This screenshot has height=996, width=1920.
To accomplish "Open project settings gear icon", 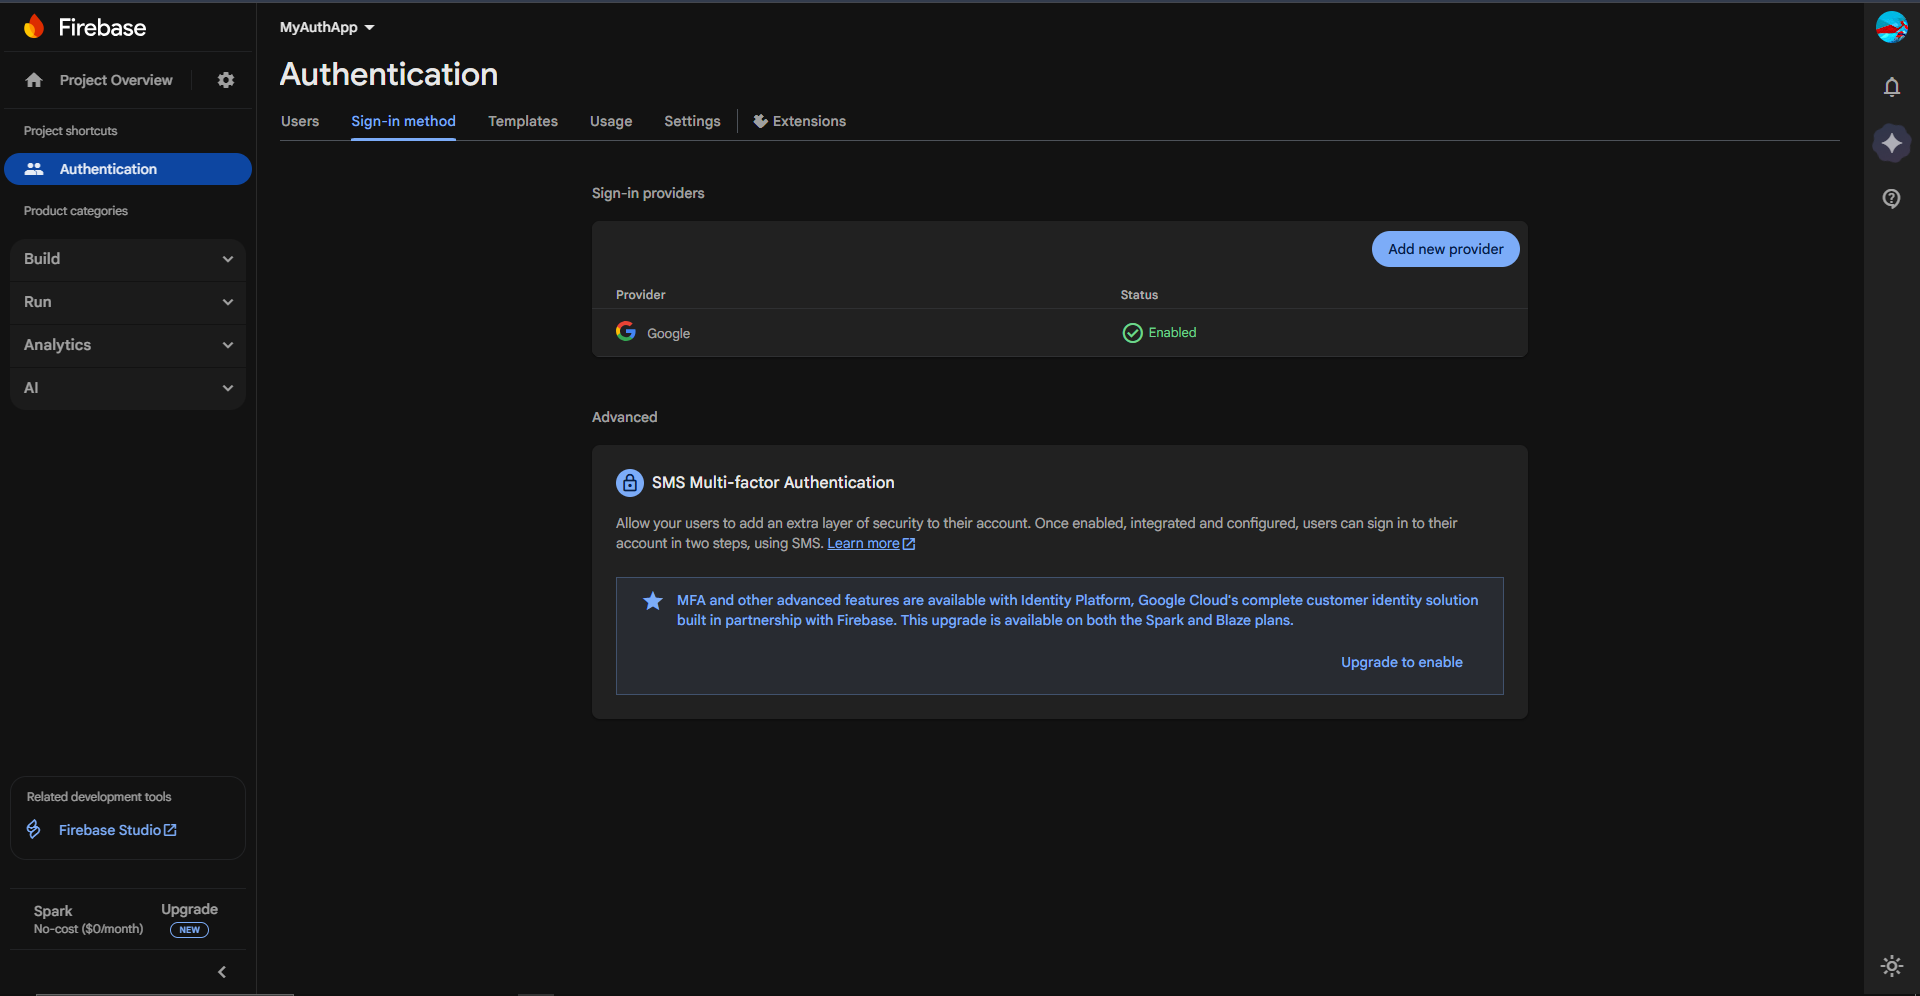I will pyautogui.click(x=226, y=80).
